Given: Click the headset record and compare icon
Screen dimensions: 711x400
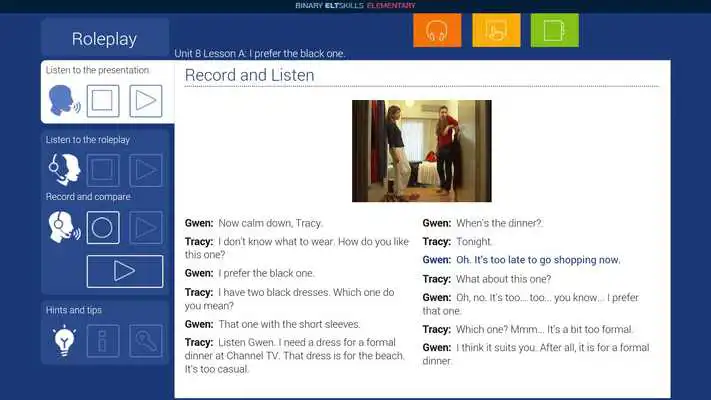Looking at the screenshot, I should point(64,227).
